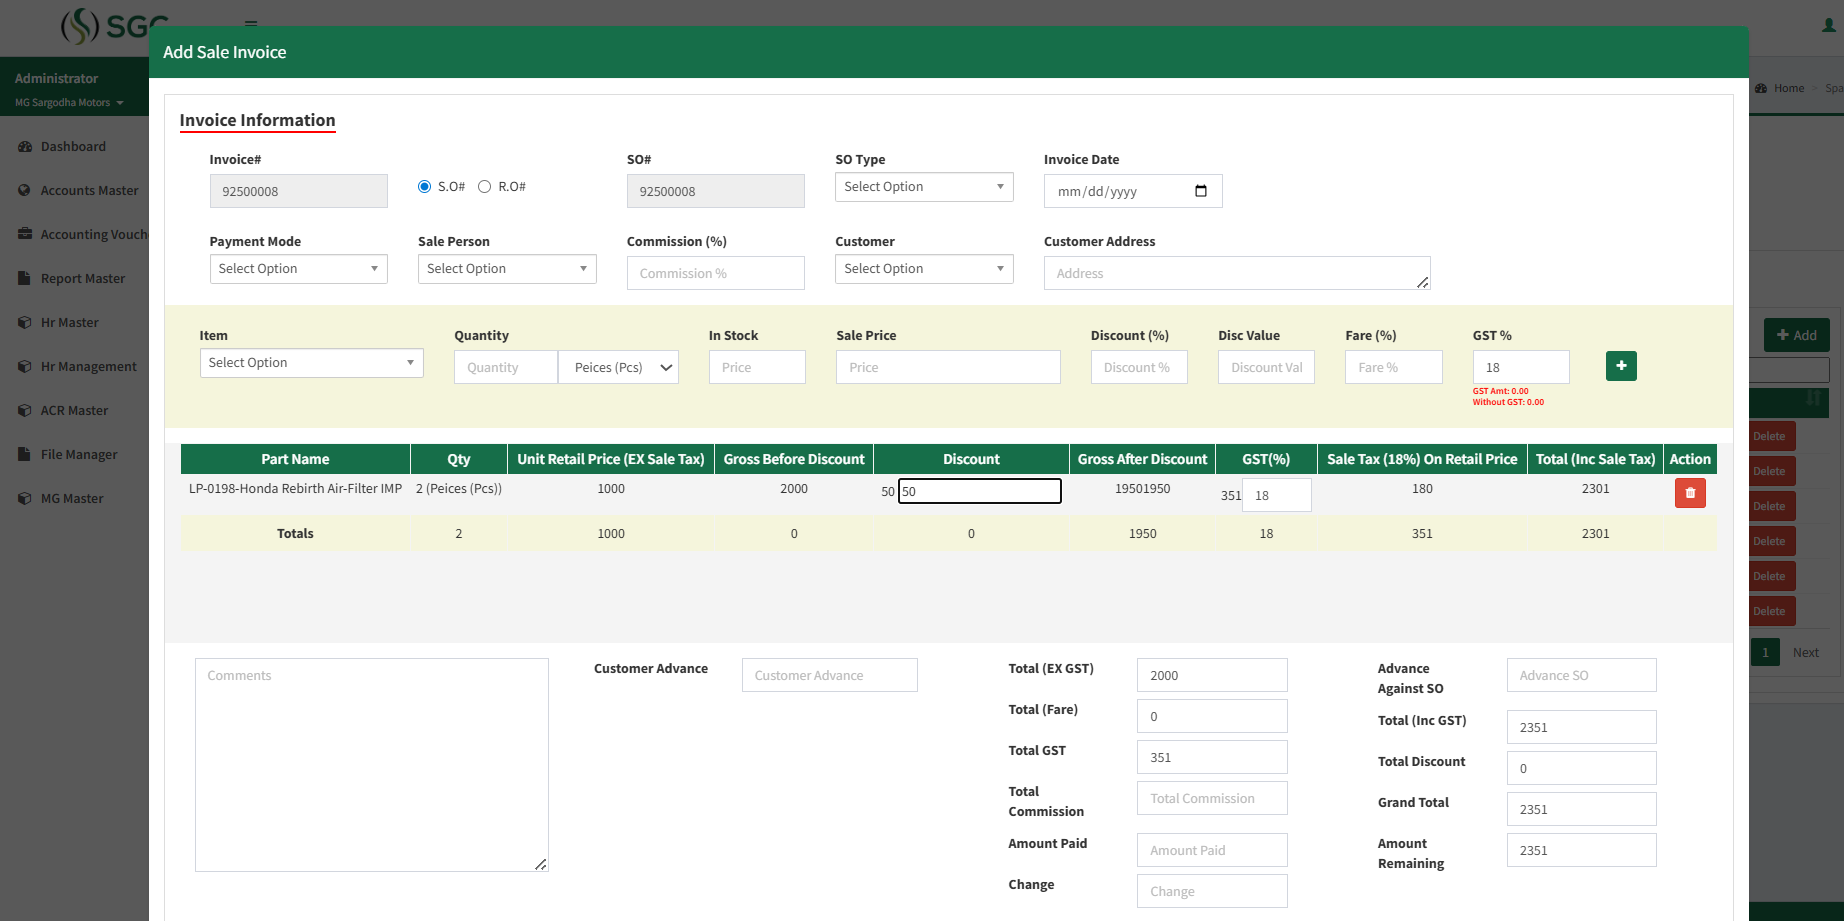Select the S.O# radio button
The width and height of the screenshot is (1844, 921).
424,186
